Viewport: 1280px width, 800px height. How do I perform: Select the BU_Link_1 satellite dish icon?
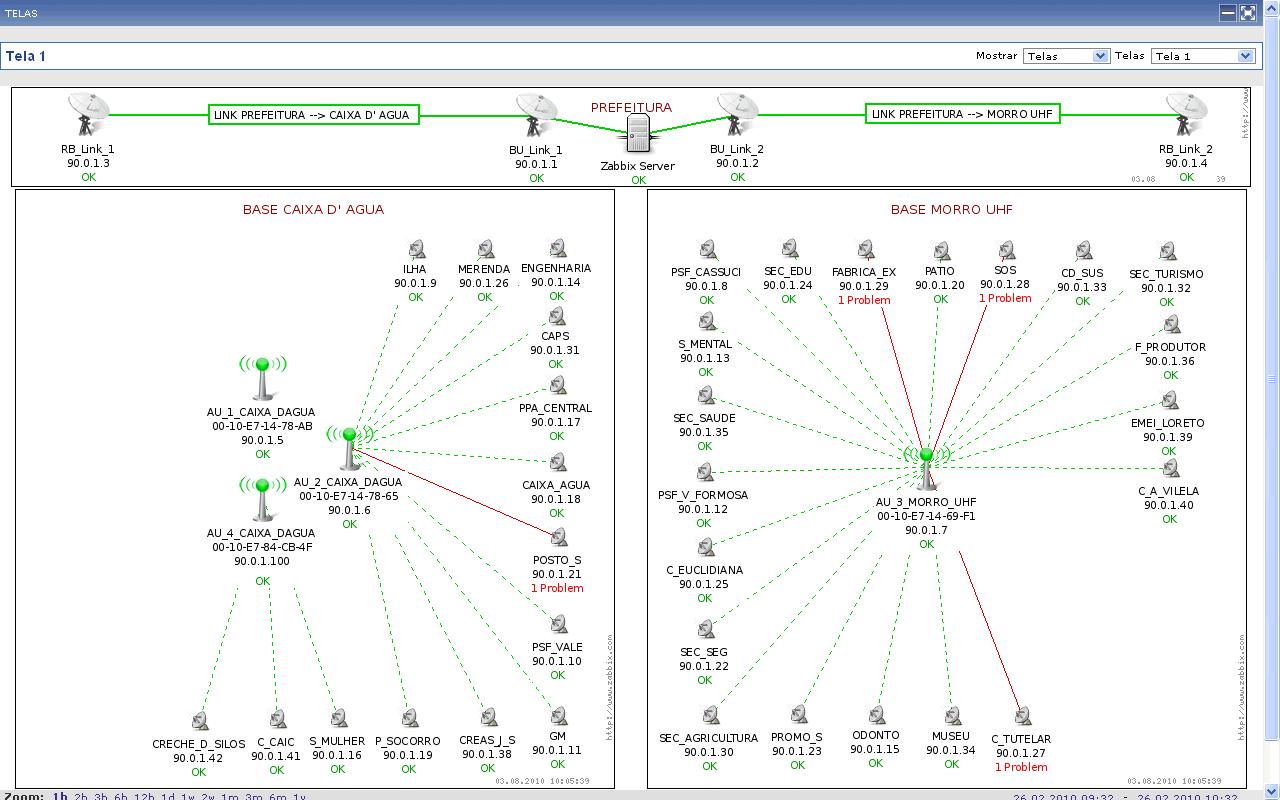point(536,116)
